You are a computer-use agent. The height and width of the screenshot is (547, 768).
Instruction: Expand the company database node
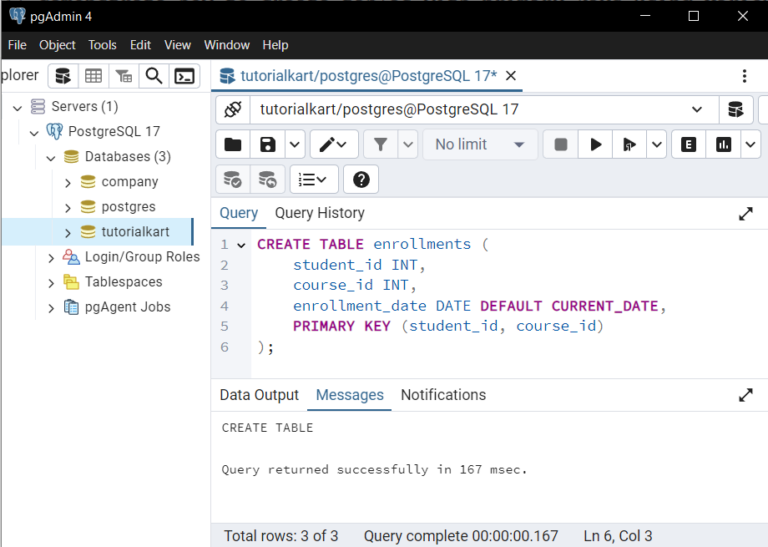[68, 183]
